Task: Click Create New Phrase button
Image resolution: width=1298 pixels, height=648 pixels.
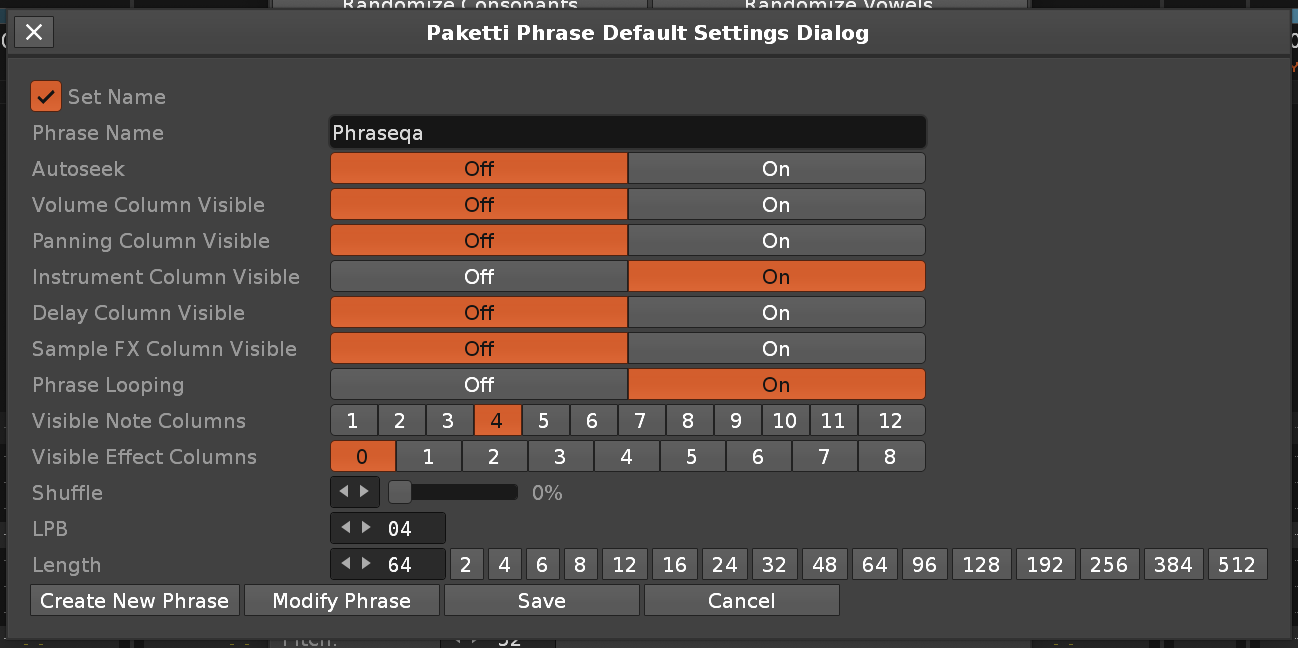Action: [x=135, y=601]
